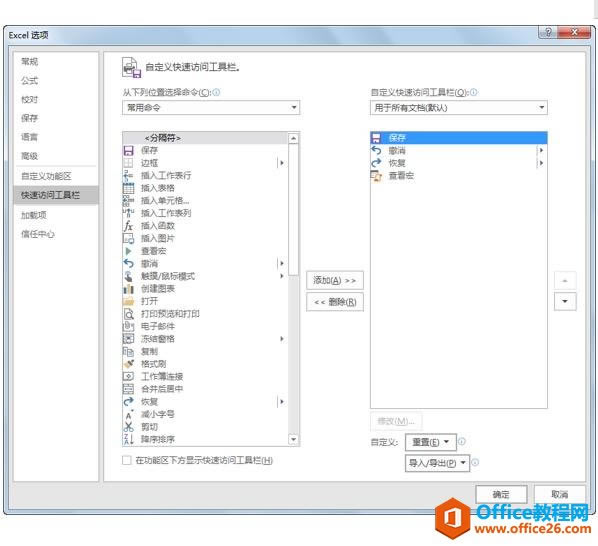Click the Insert Function fx icon
Image resolution: width=598 pixels, height=546 pixels.
[129, 226]
